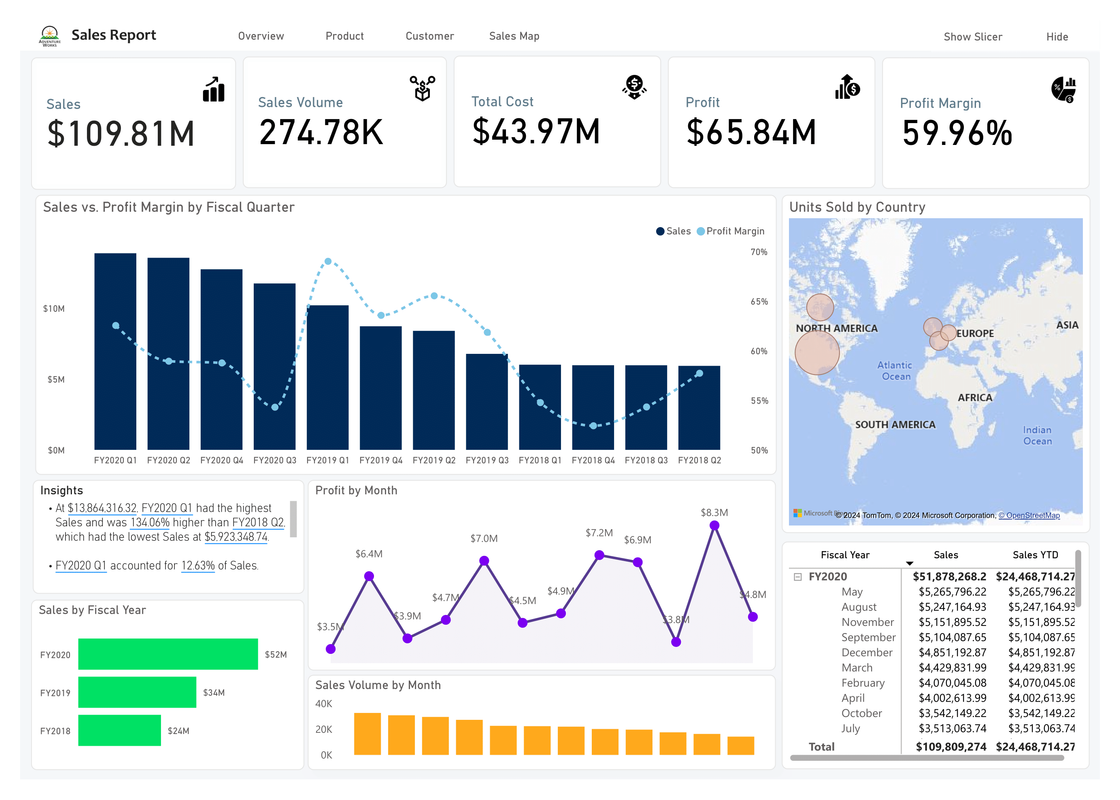Click the $5,923,348.74 link in Insights
This screenshot has width=1120, height=800.
(236, 536)
